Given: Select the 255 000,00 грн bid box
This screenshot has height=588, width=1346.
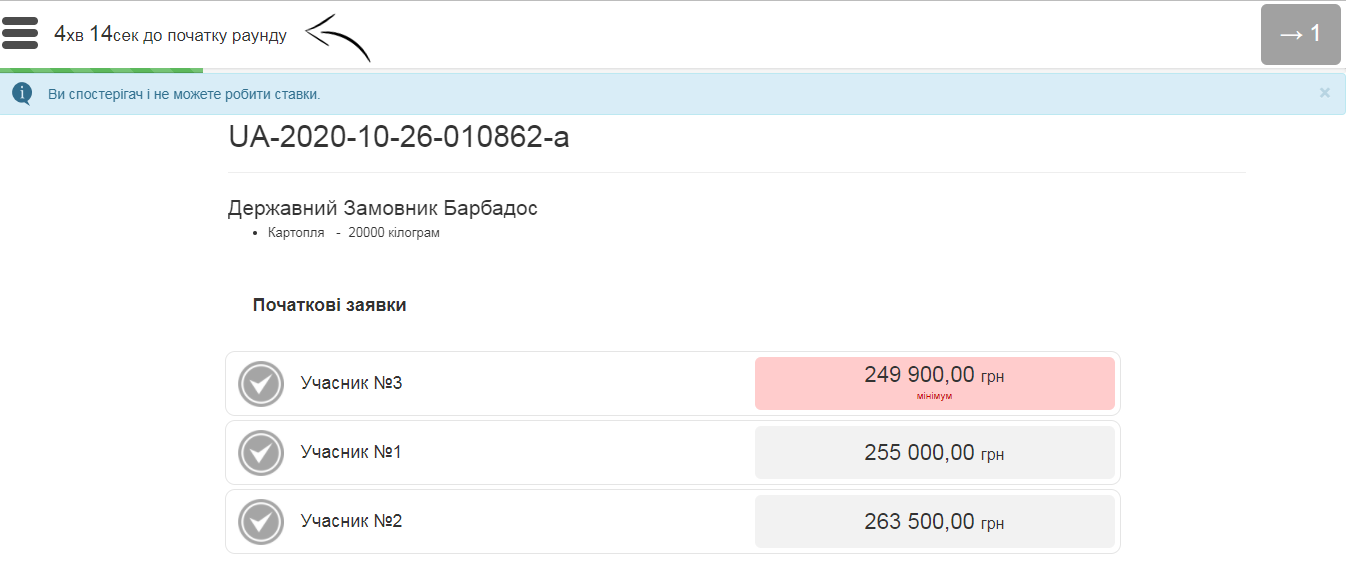Looking at the screenshot, I should (934, 453).
